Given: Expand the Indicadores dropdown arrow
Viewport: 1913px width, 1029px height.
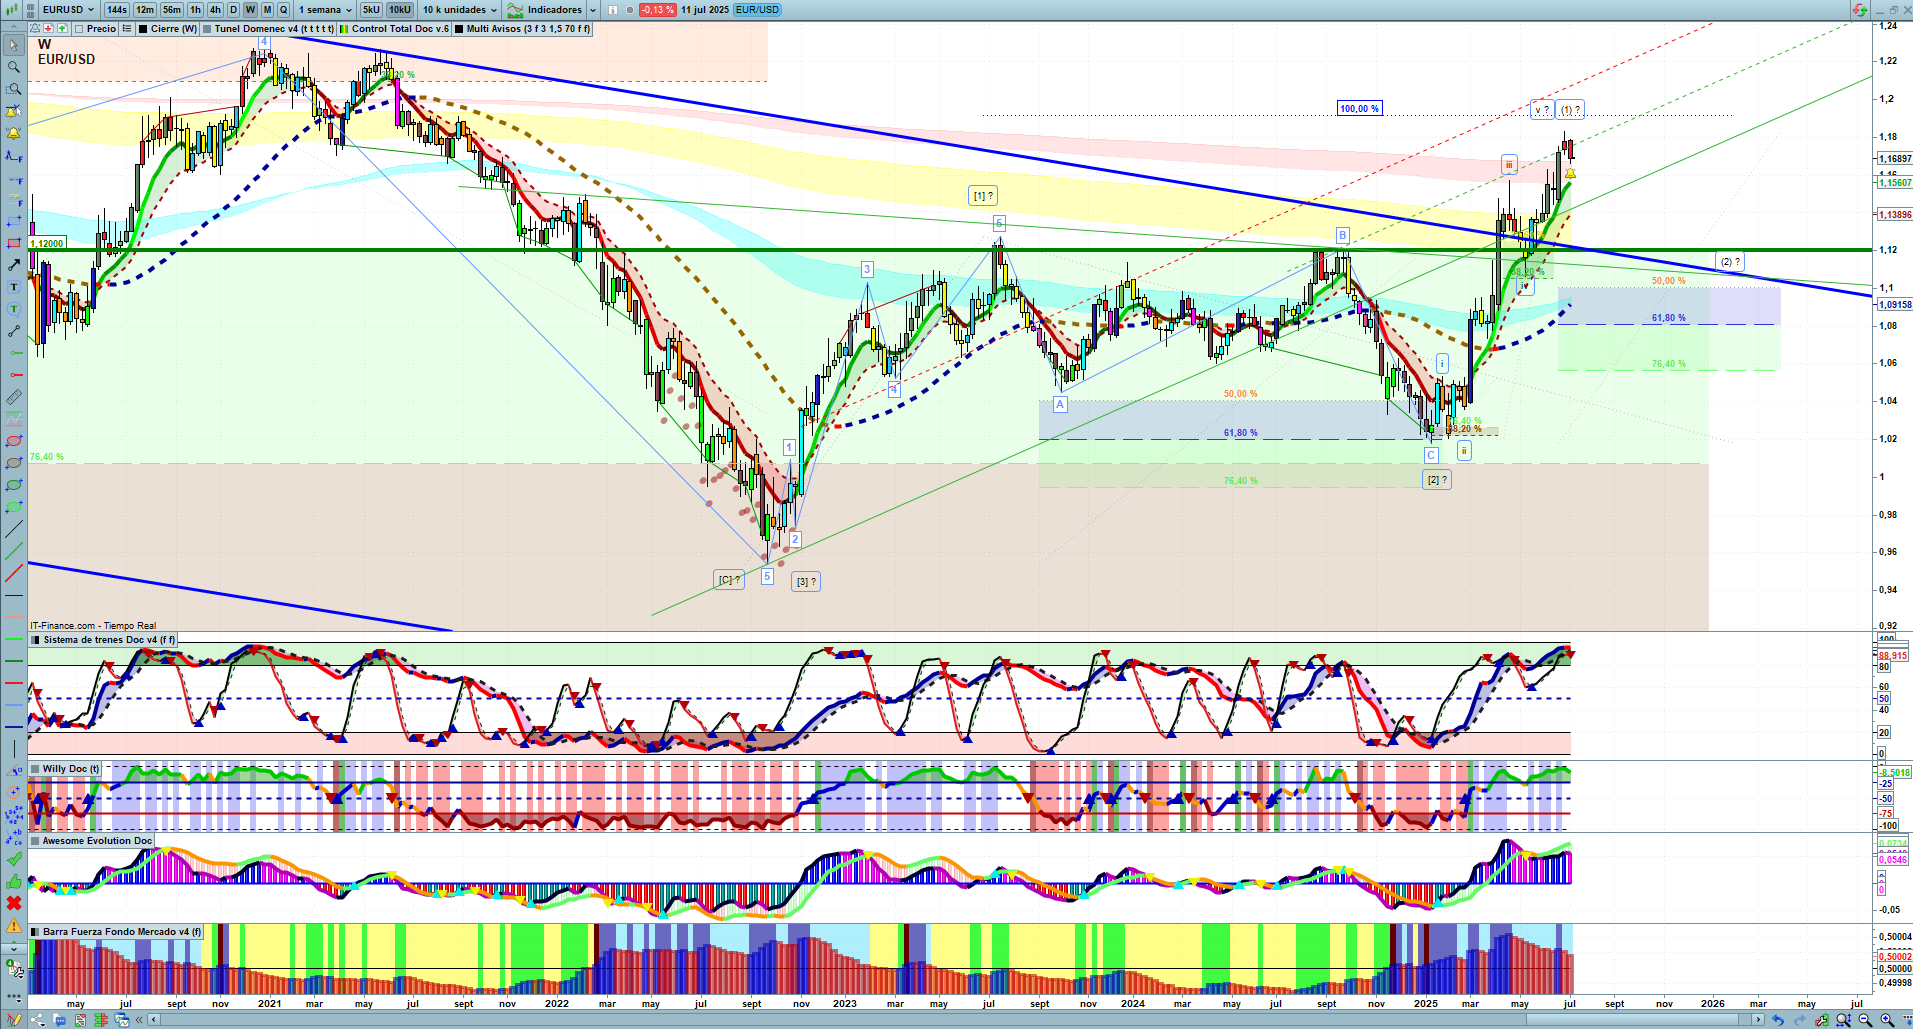Looking at the screenshot, I should pos(593,10).
